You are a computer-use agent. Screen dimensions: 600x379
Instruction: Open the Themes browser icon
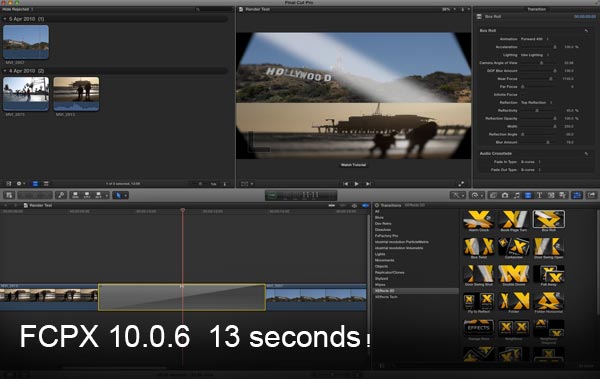pyautogui.click(x=562, y=195)
